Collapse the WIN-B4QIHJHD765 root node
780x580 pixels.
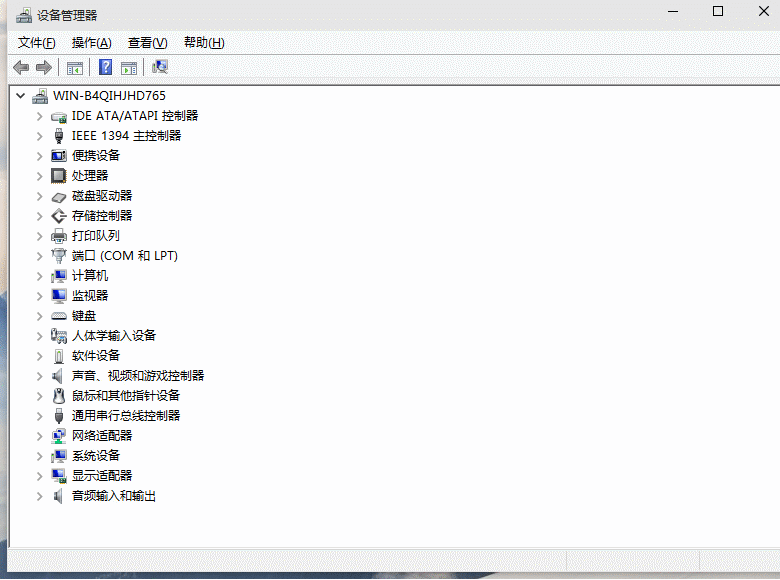pos(20,96)
